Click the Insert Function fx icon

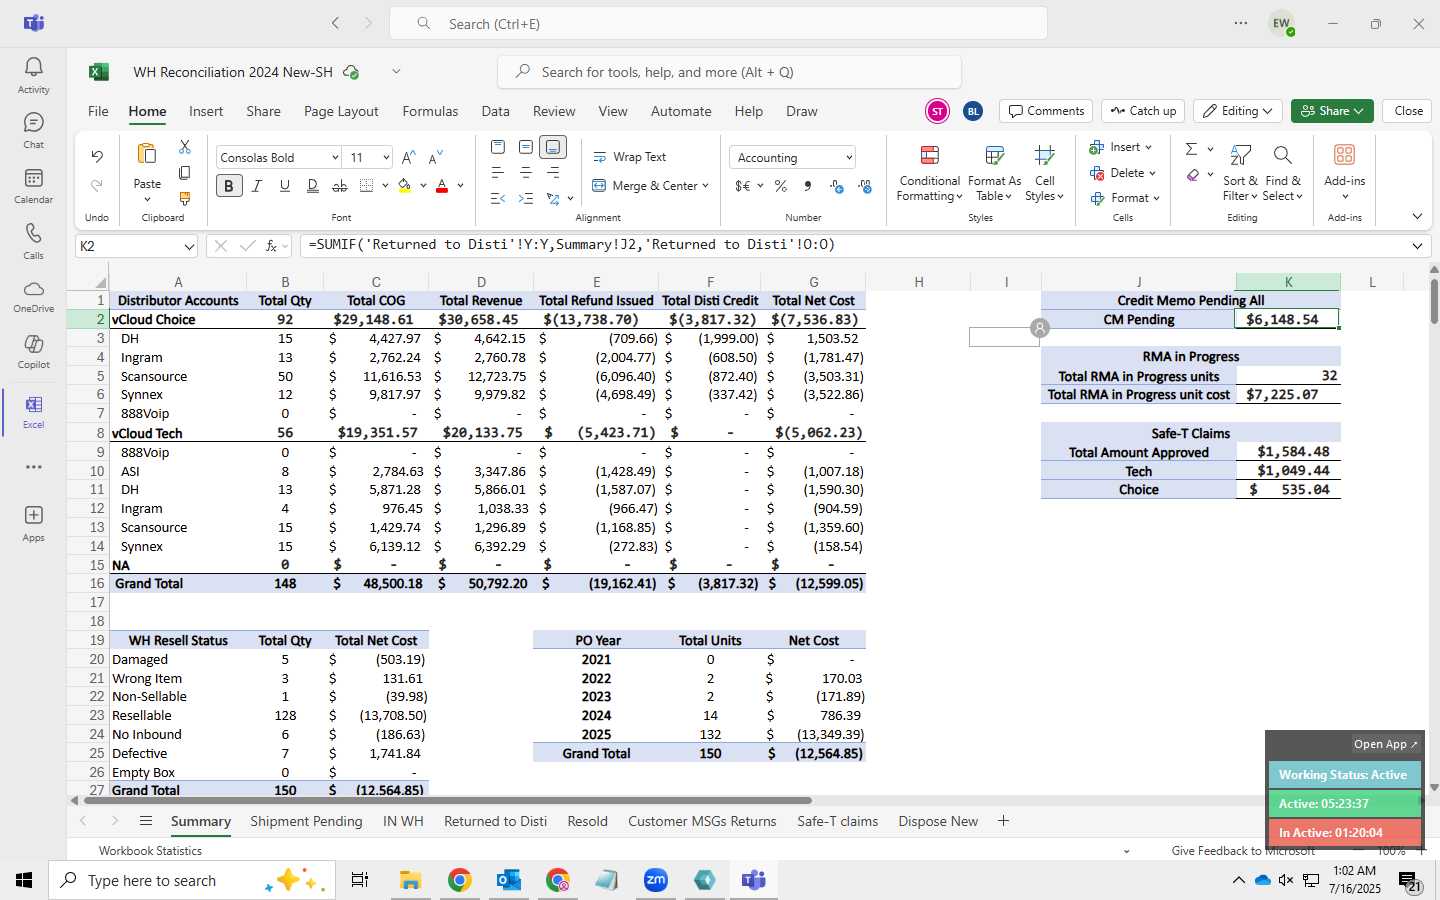pyautogui.click(x=271, y=246)
